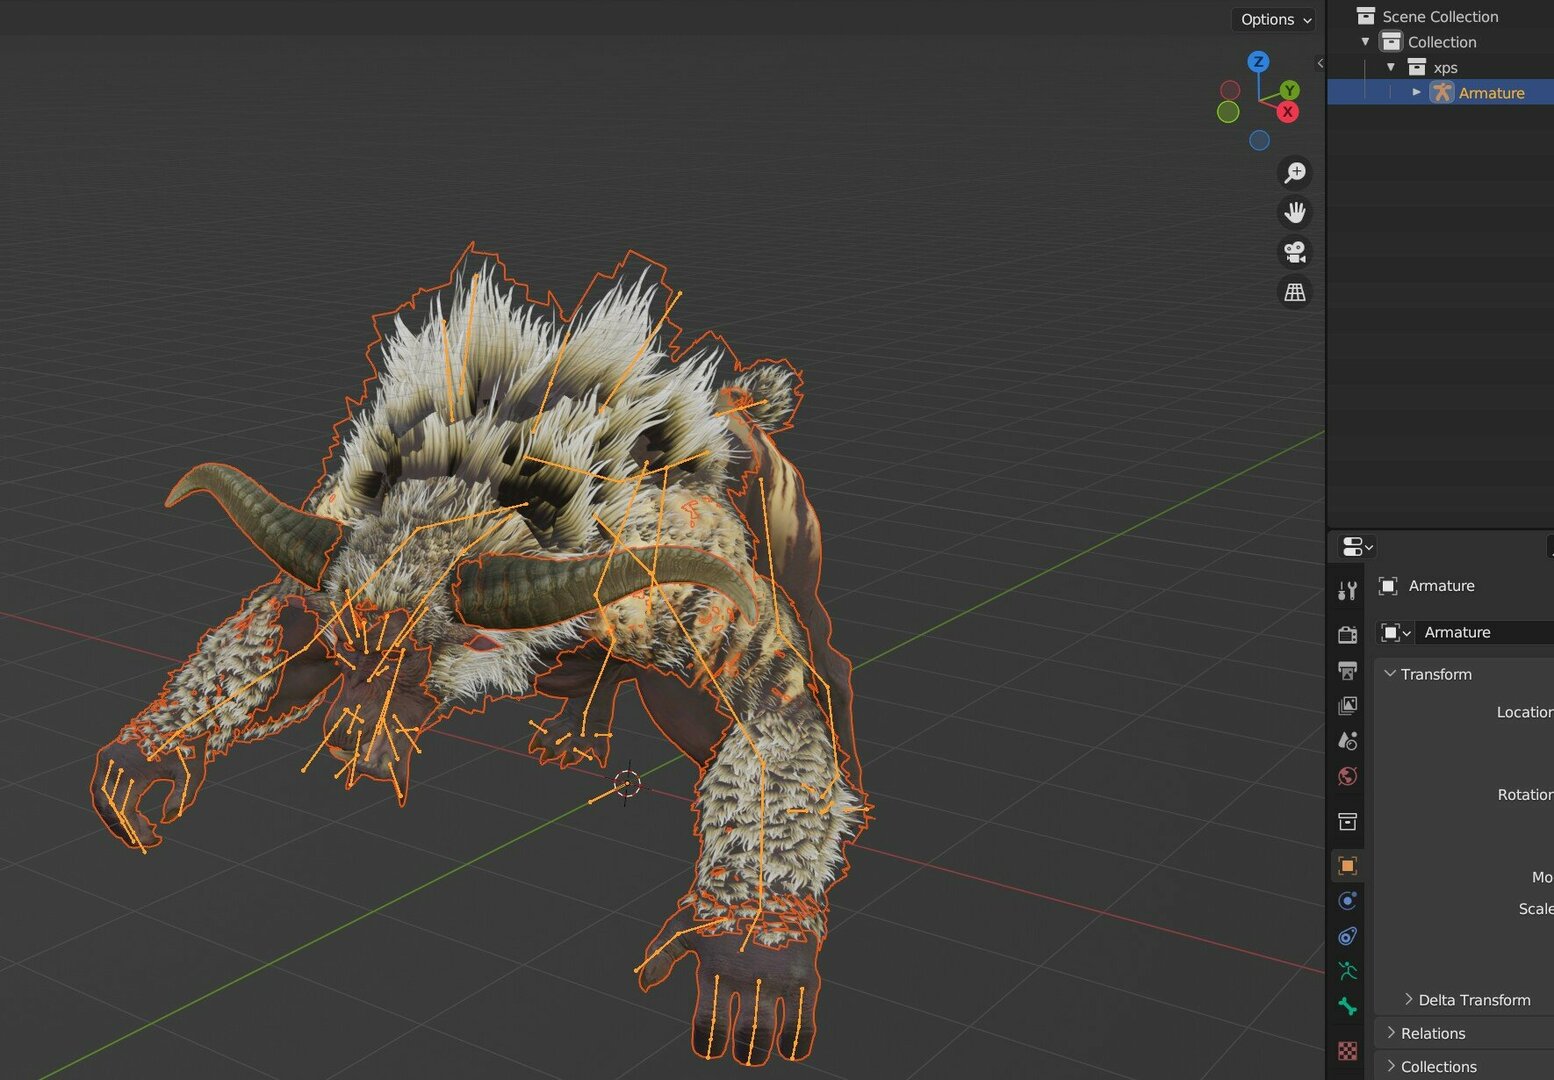Snap view to the Z axis on gizmo
Viewport: 1554px width, 1080px height.
[1259, 62]
